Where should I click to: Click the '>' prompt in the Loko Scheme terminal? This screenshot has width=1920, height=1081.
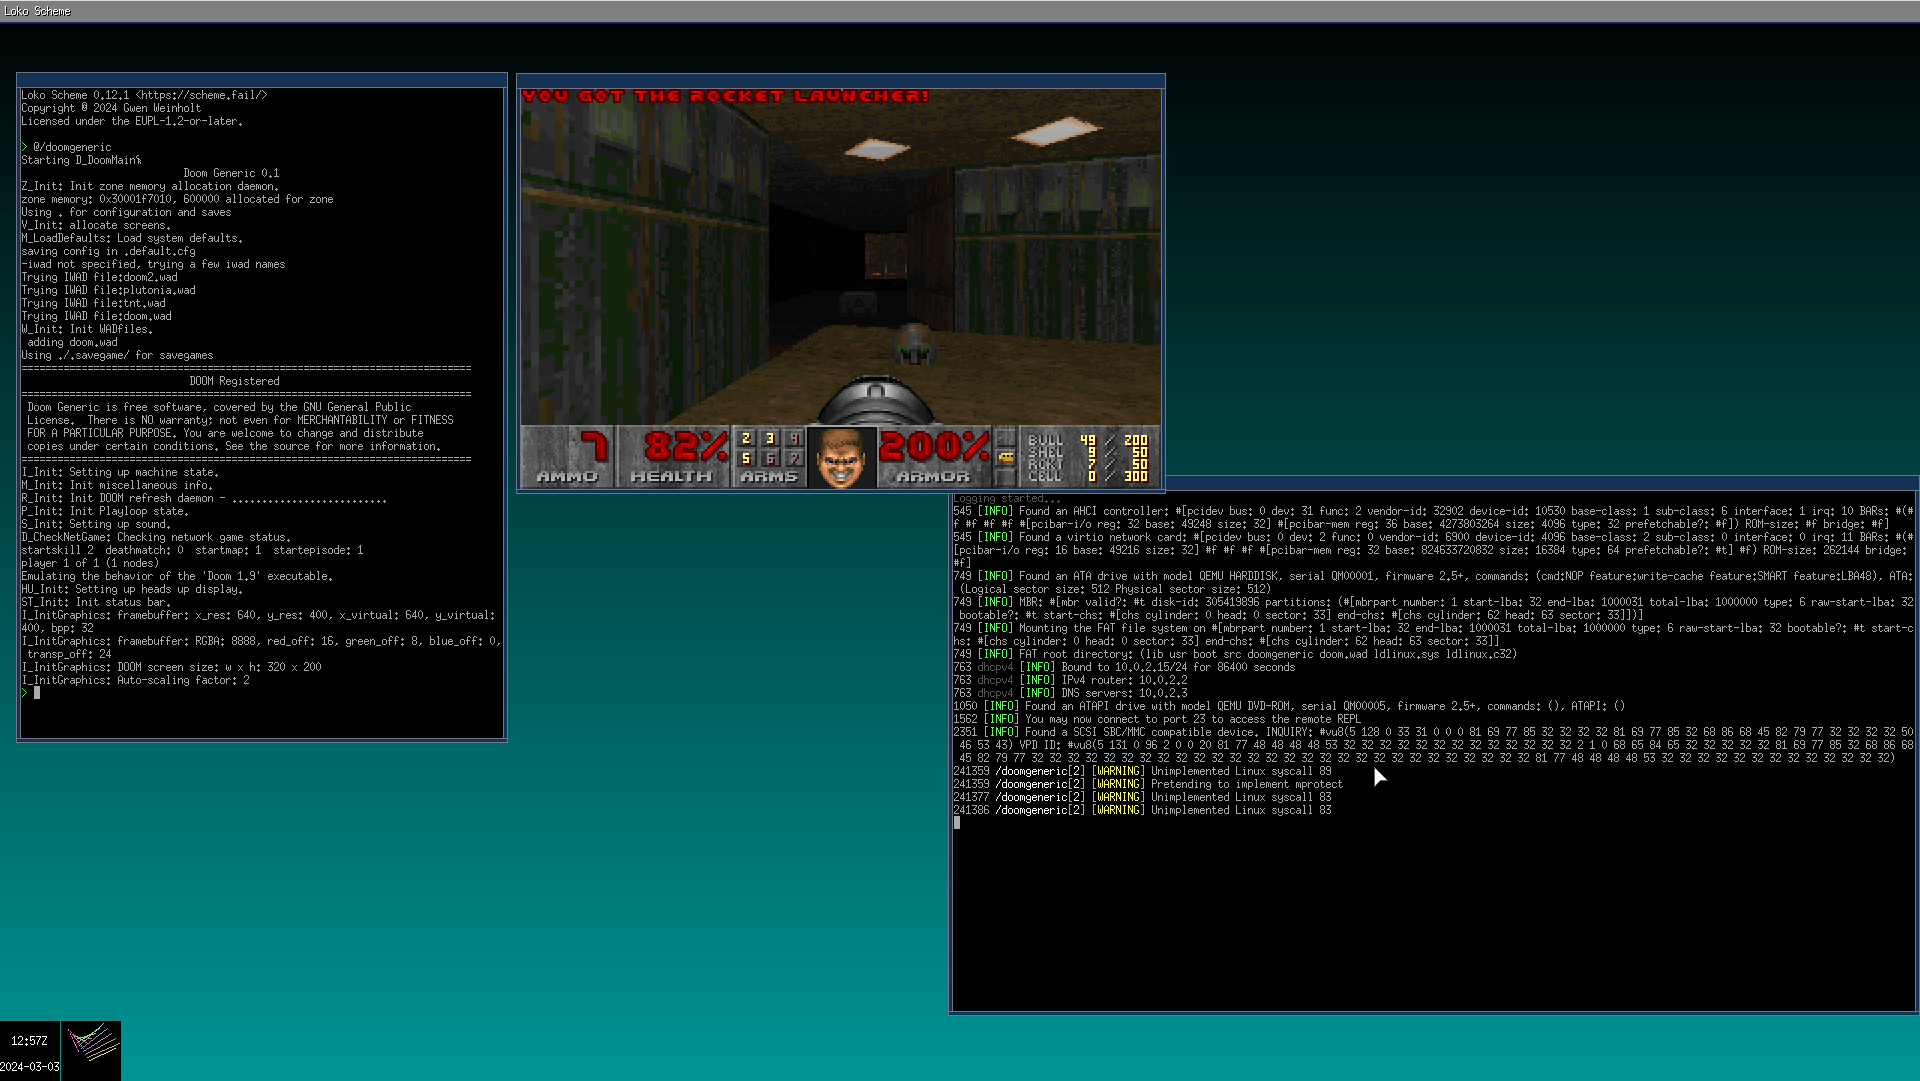point(25,692)
